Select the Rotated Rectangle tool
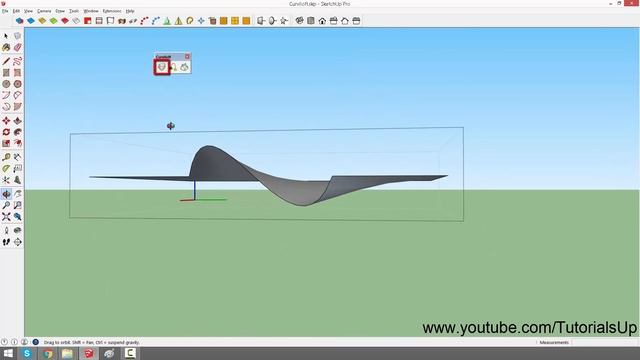 (17, 73)
